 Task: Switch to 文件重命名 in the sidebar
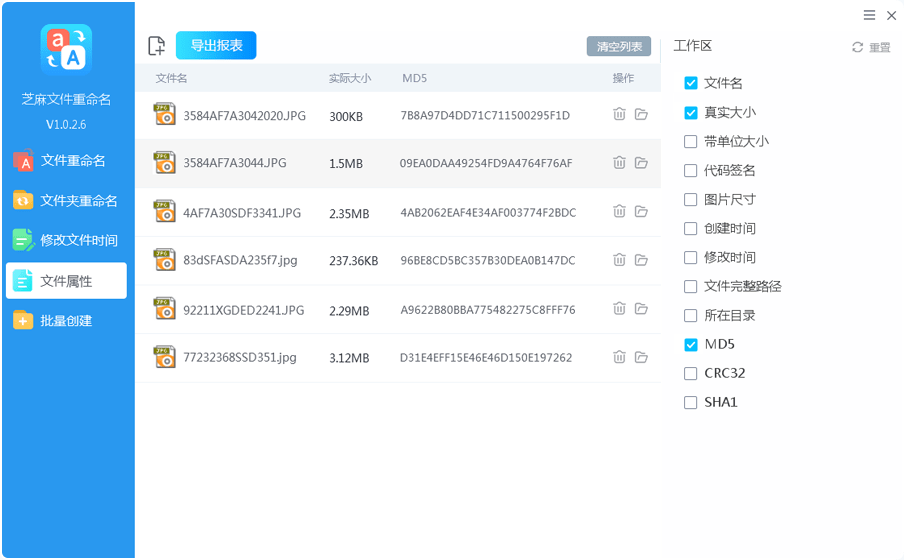[66, 160]
